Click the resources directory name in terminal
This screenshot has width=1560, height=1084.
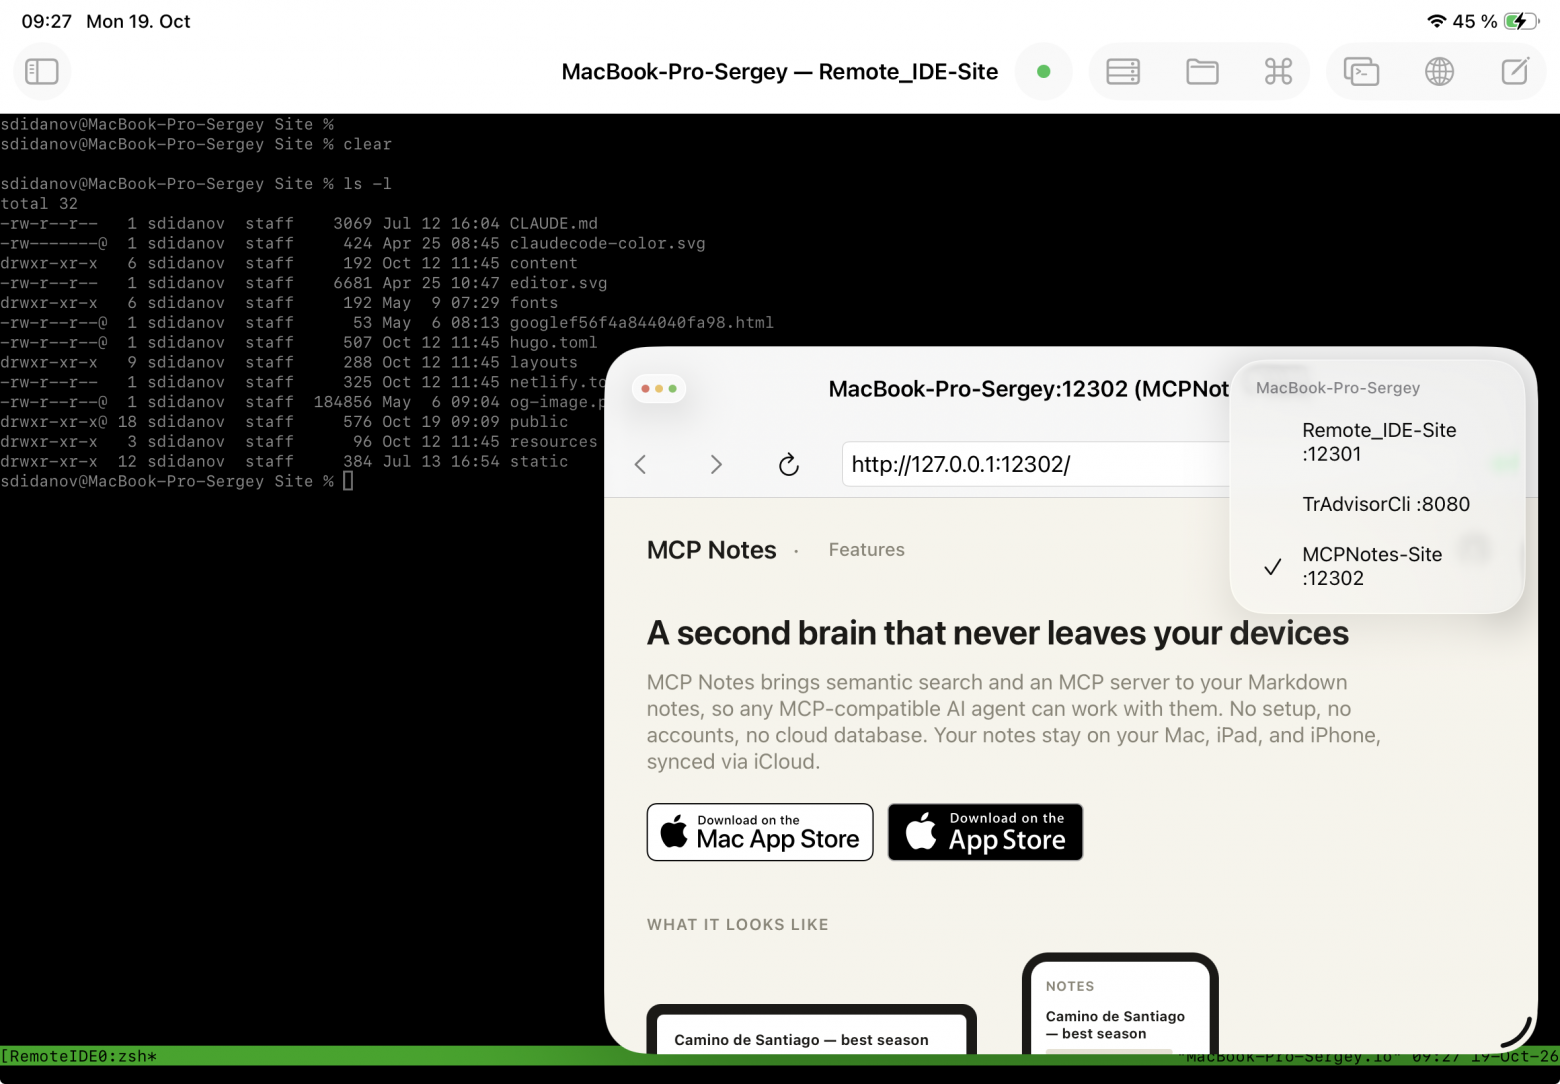[553, 442]
